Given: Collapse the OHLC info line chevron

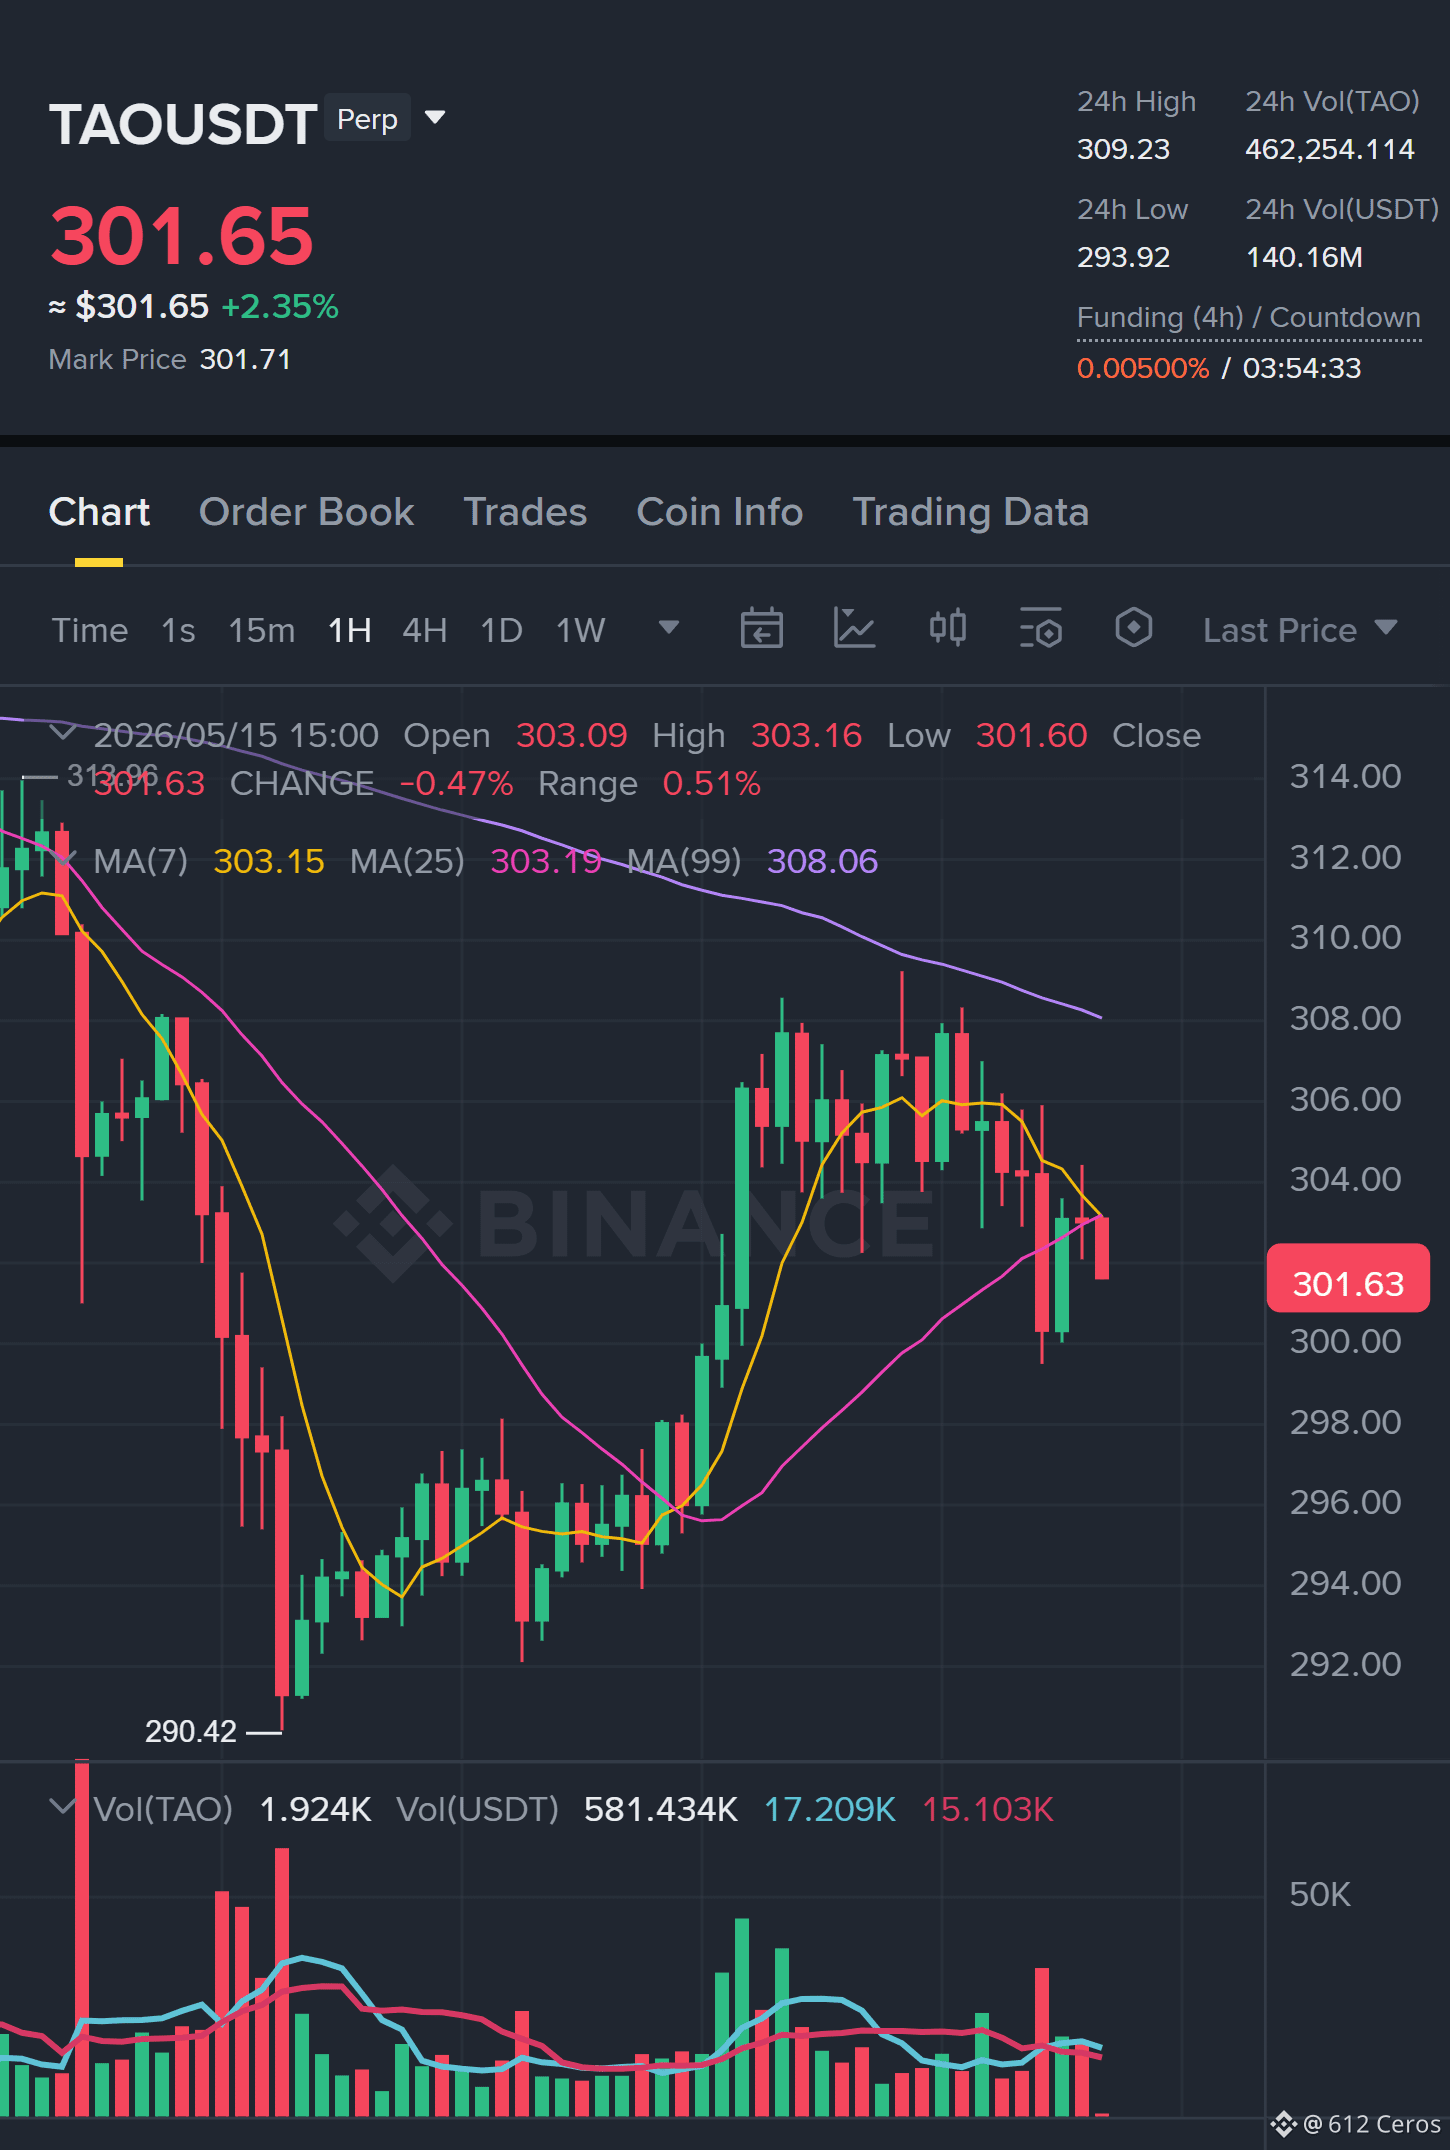Looking at the screenshot, I should (x=63, y=733).
